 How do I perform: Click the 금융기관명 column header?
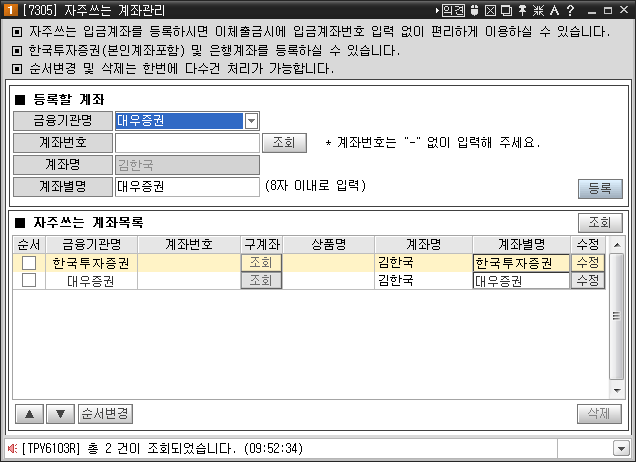[92, 245]
